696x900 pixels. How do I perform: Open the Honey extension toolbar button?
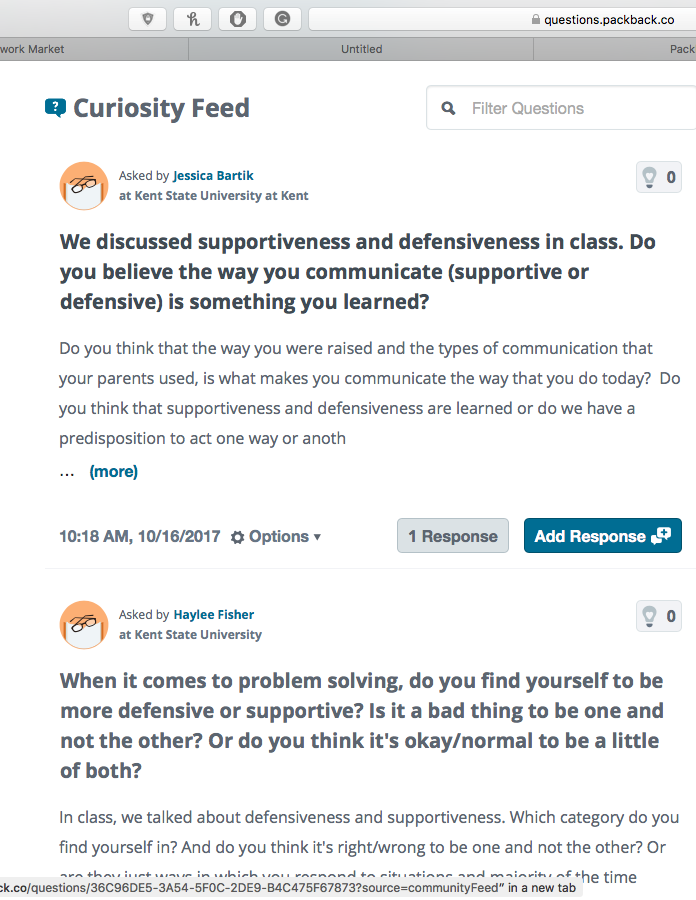click(x=193, y=19)
